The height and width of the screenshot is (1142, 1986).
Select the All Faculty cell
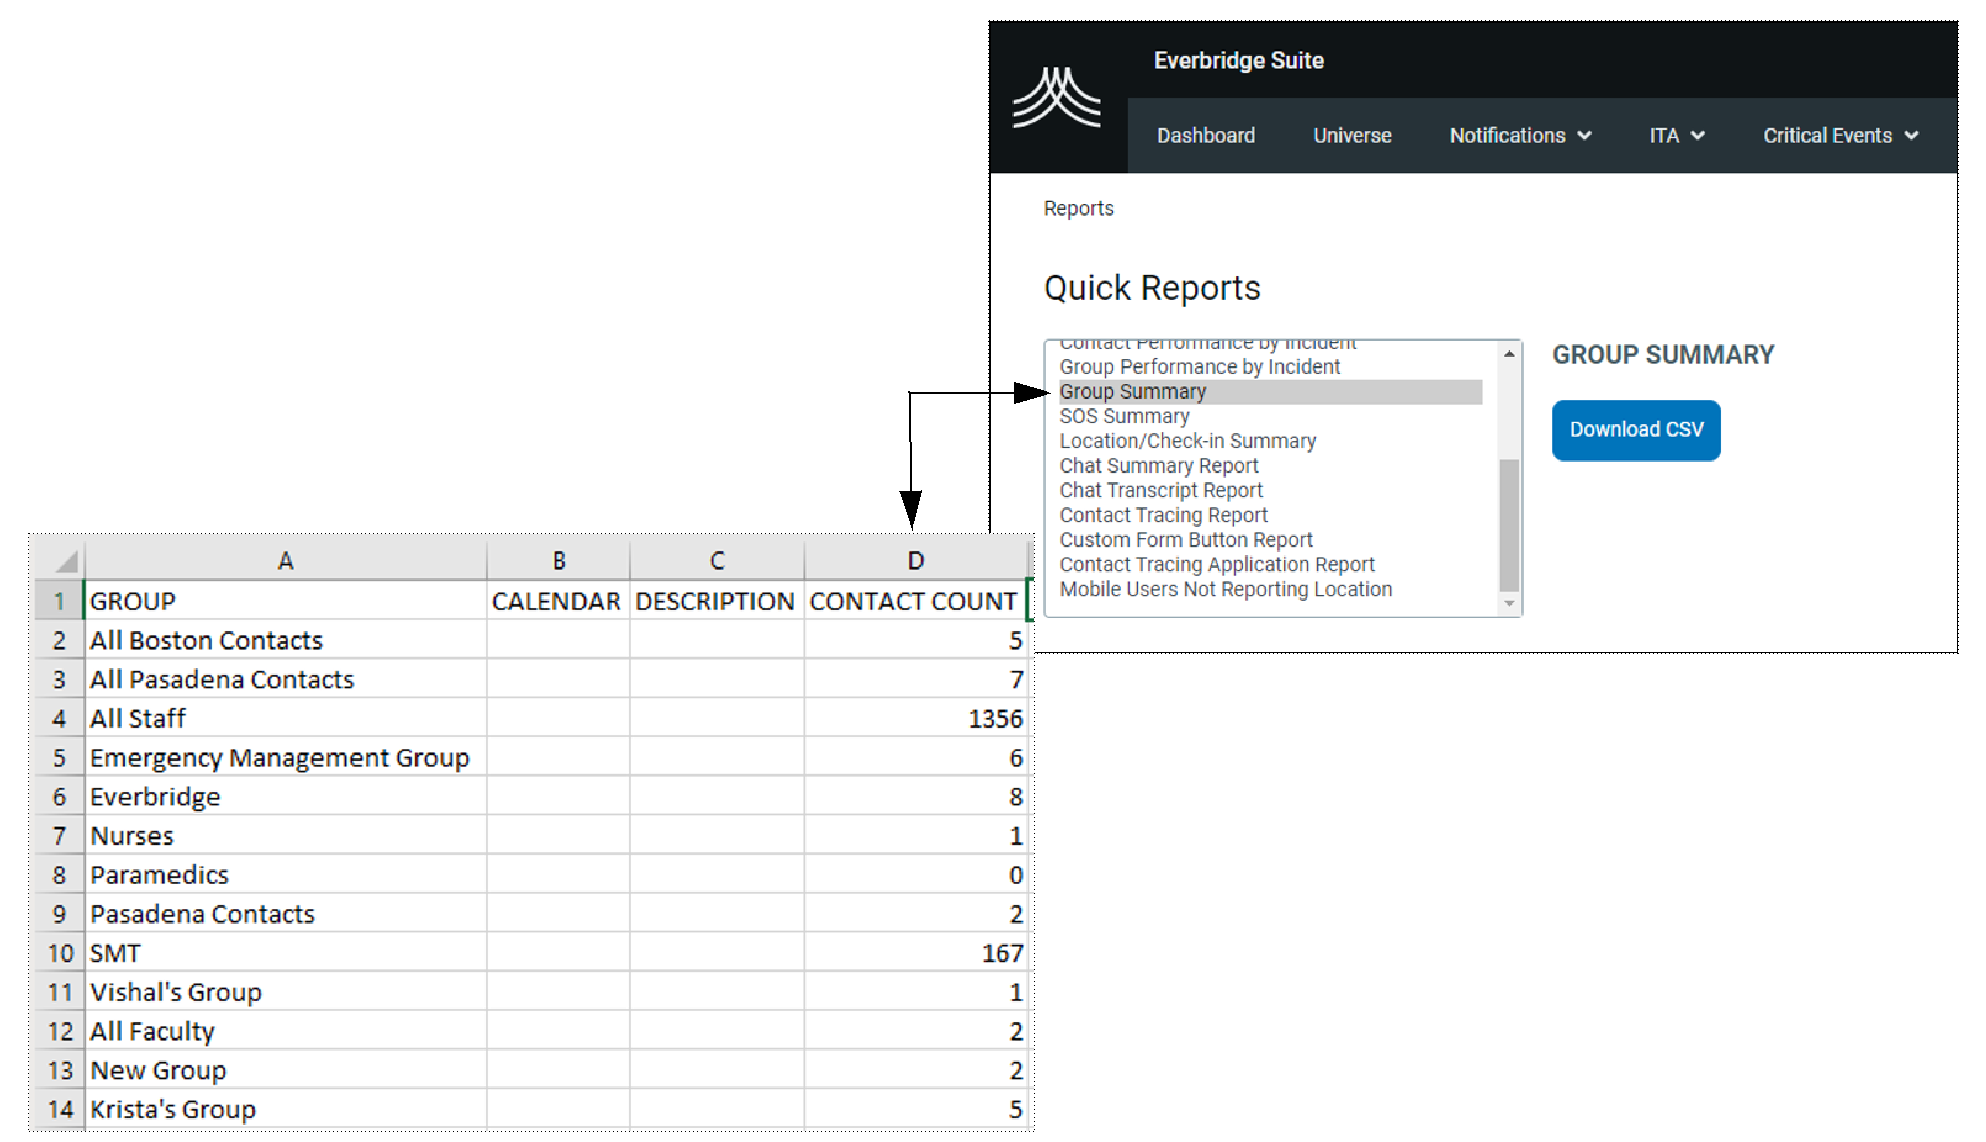point(286,1031)
